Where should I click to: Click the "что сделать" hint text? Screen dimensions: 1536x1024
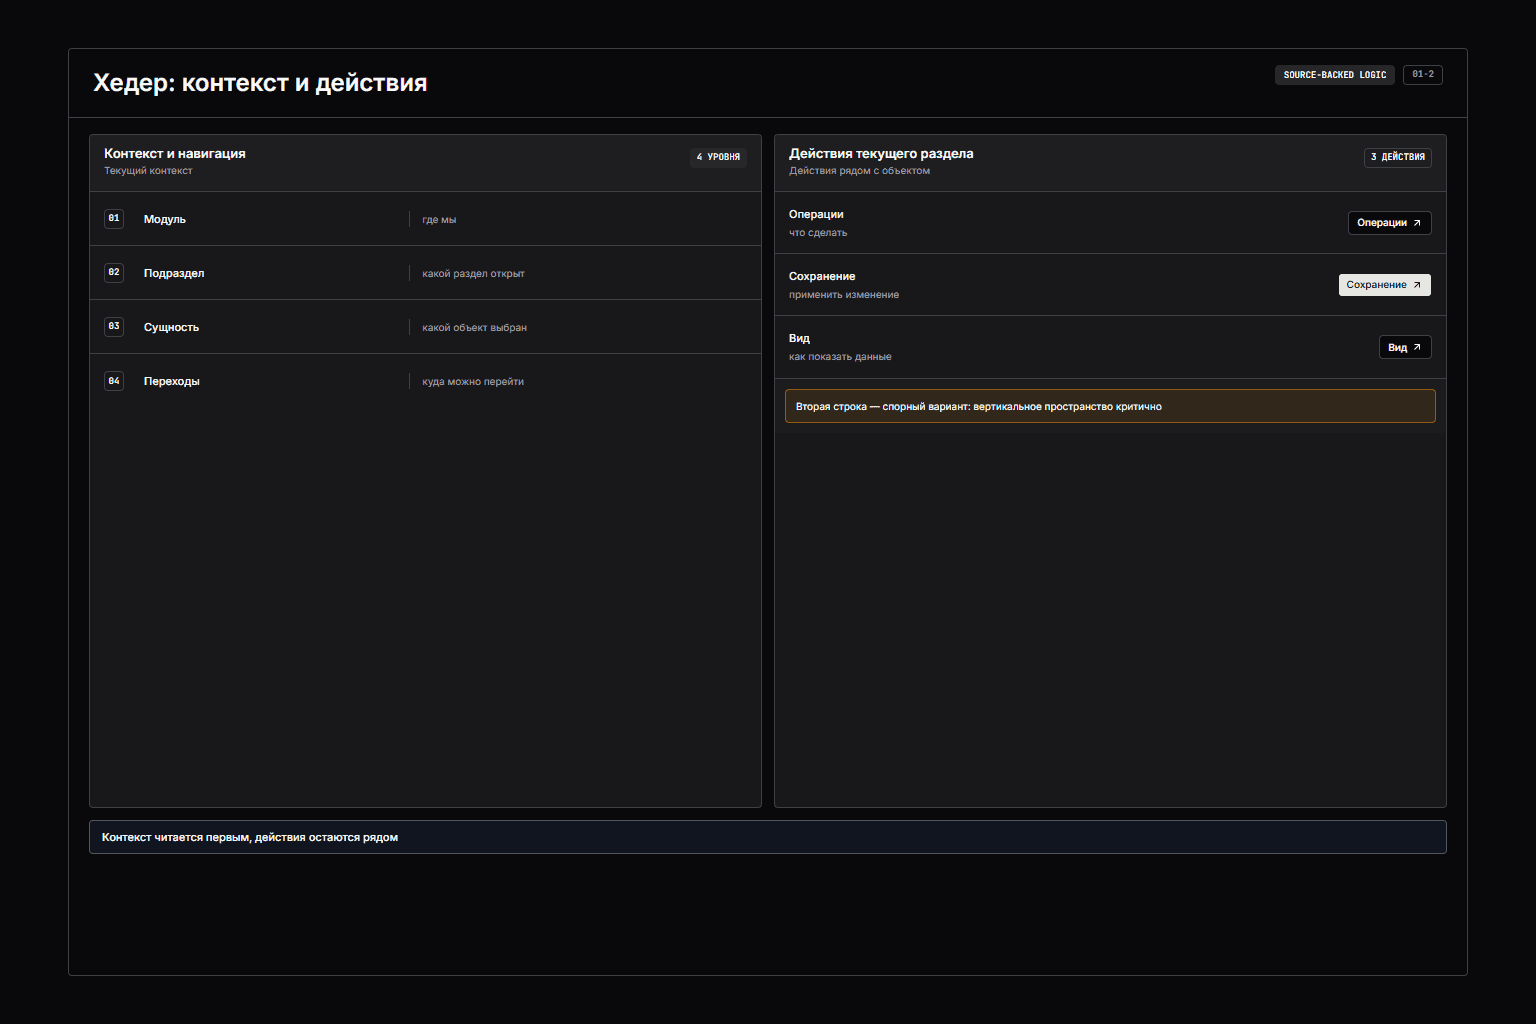818,233
